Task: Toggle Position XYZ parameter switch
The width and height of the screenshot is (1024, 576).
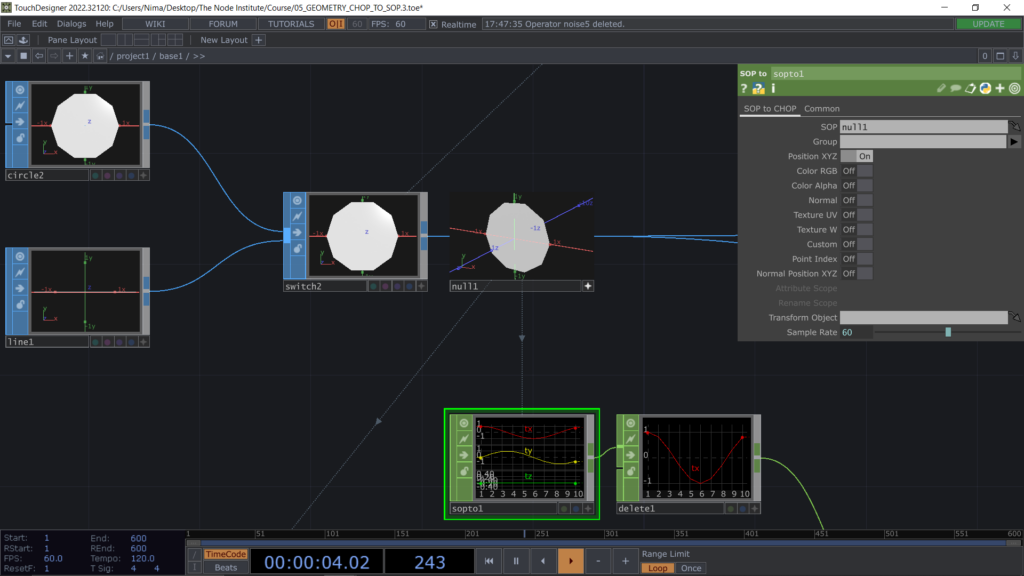Action: coord(857,156)
